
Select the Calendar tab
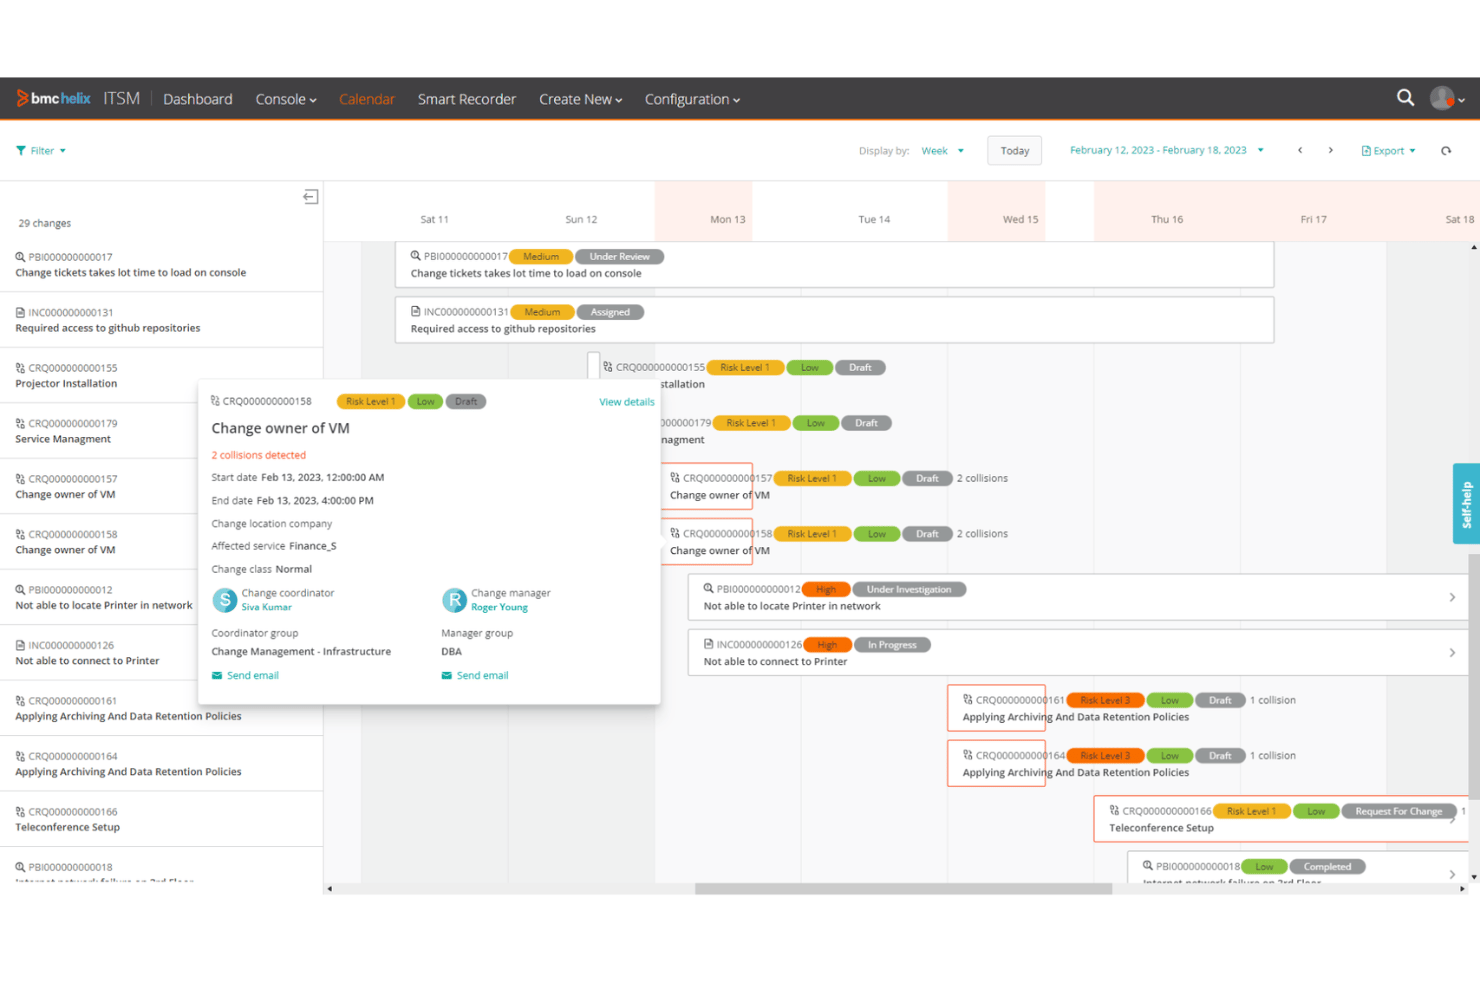point(367,99)
